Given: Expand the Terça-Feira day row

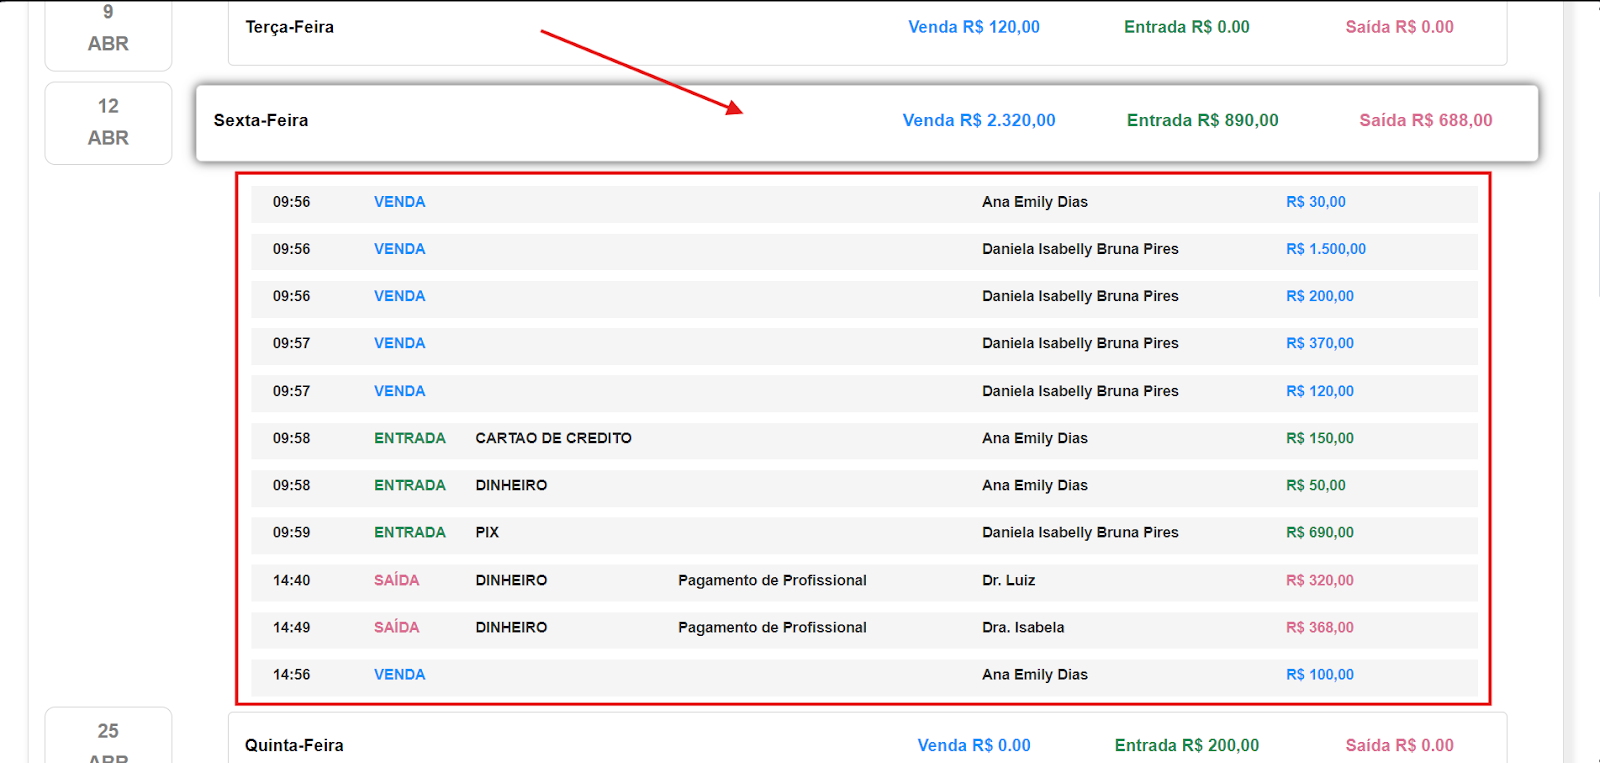Looking at the screenshot, I should (867, 32).
